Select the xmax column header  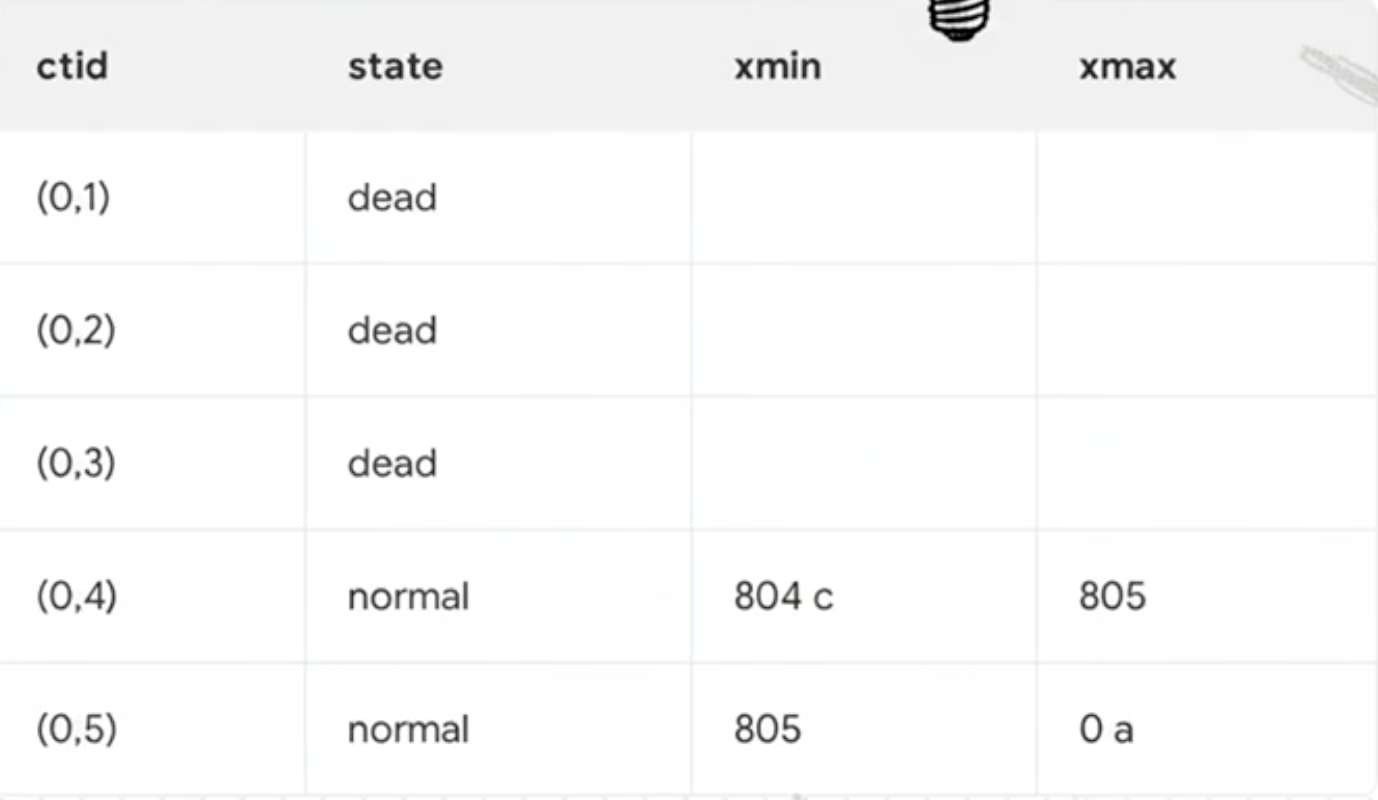click(1128, 67)
